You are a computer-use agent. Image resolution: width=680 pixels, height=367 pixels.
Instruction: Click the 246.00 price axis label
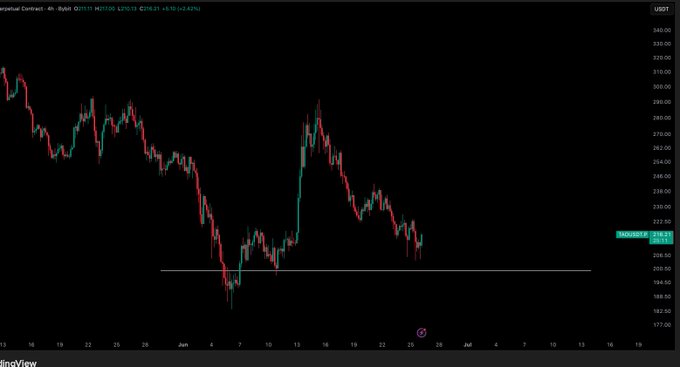click(x=661, y=177)
